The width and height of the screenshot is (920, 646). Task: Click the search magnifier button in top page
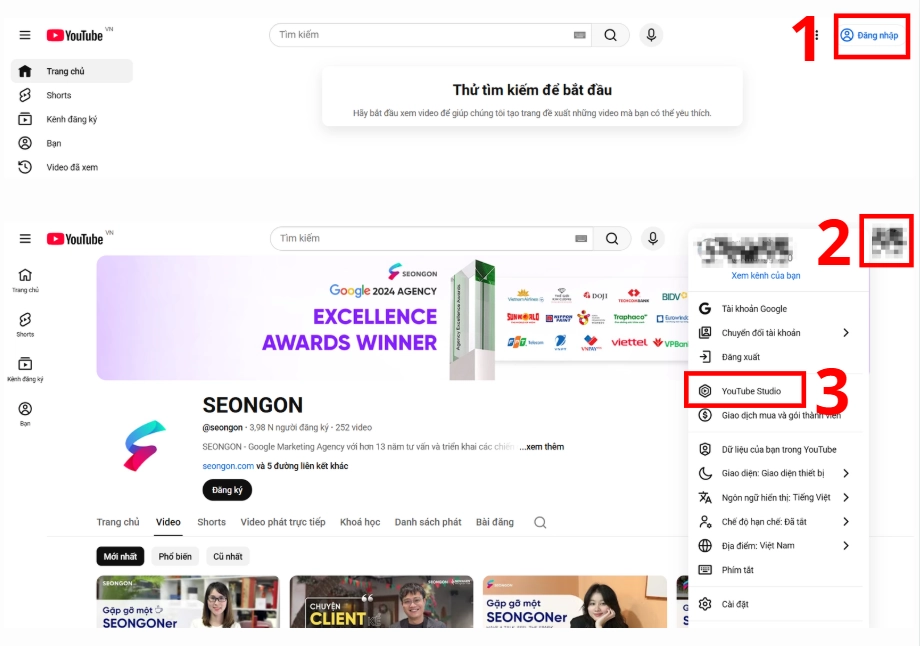pyautogui.click(x=610, y=35)
